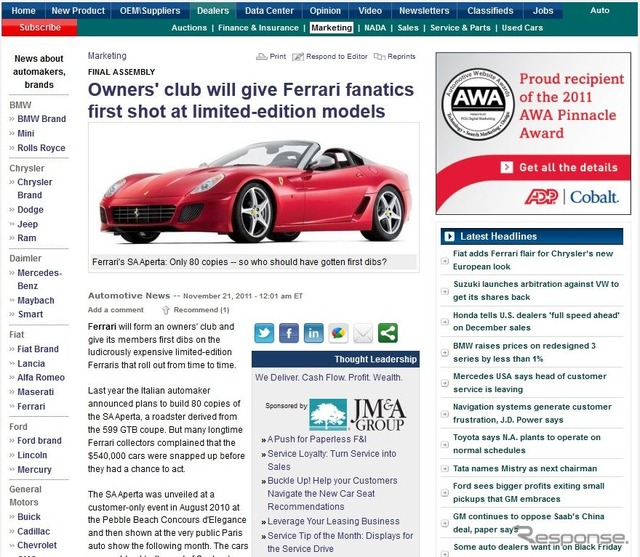The width and height of the screenshot is (640, 557).
Task: Open the Maserati sidebar link
Action: coord(36,392)
